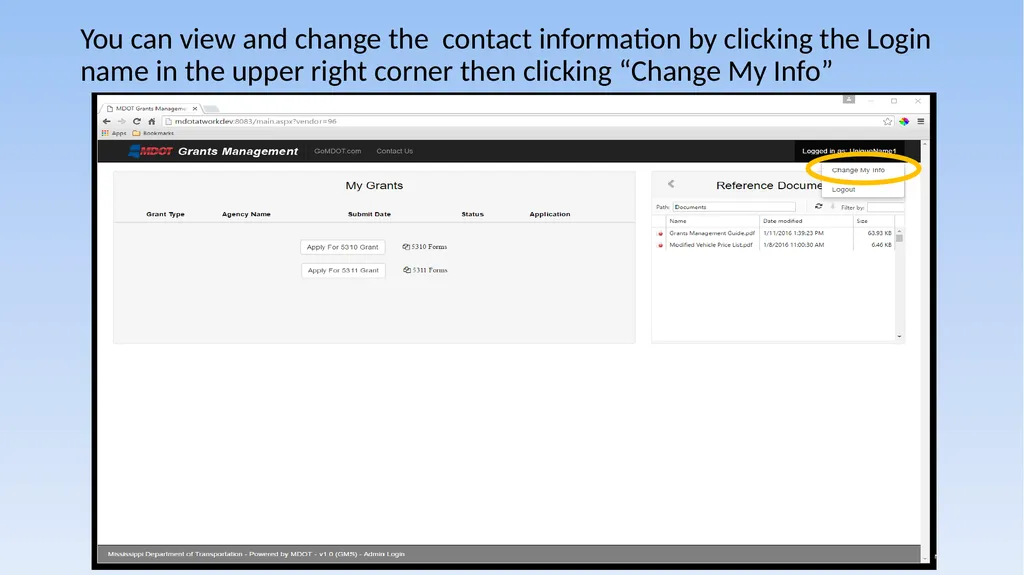Click Apply For 5310 Grant button
Screen dimensions: 1024x575
pyautogui.click(x=342, y=247)
